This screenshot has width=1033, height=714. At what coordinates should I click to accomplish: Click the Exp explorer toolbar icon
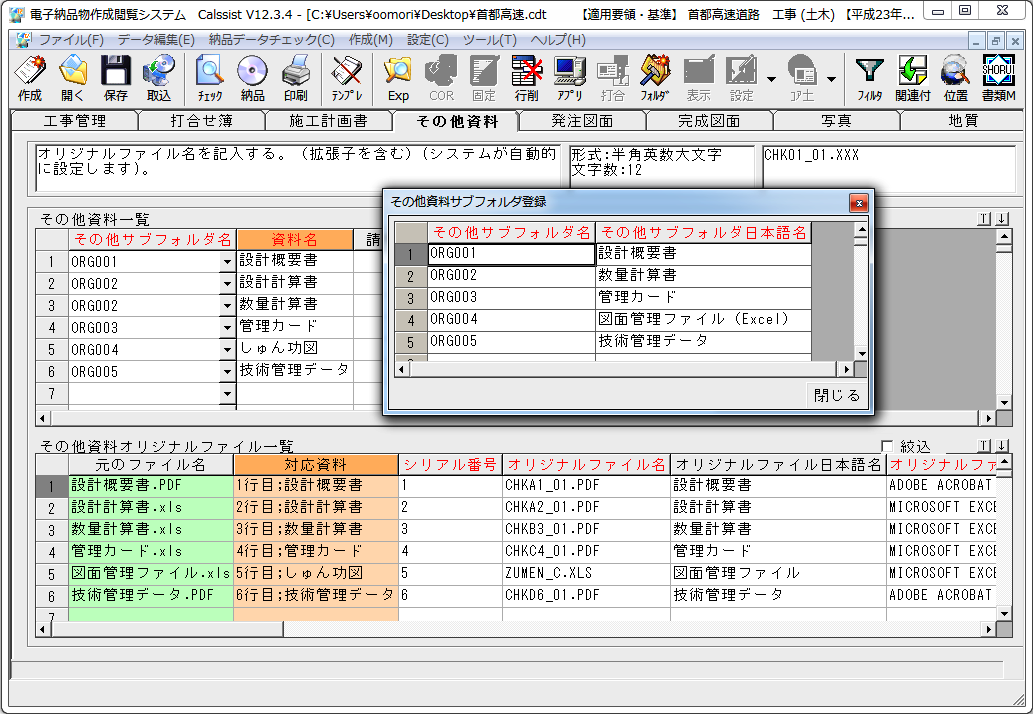pyautogui.click(x=398, y=78)
